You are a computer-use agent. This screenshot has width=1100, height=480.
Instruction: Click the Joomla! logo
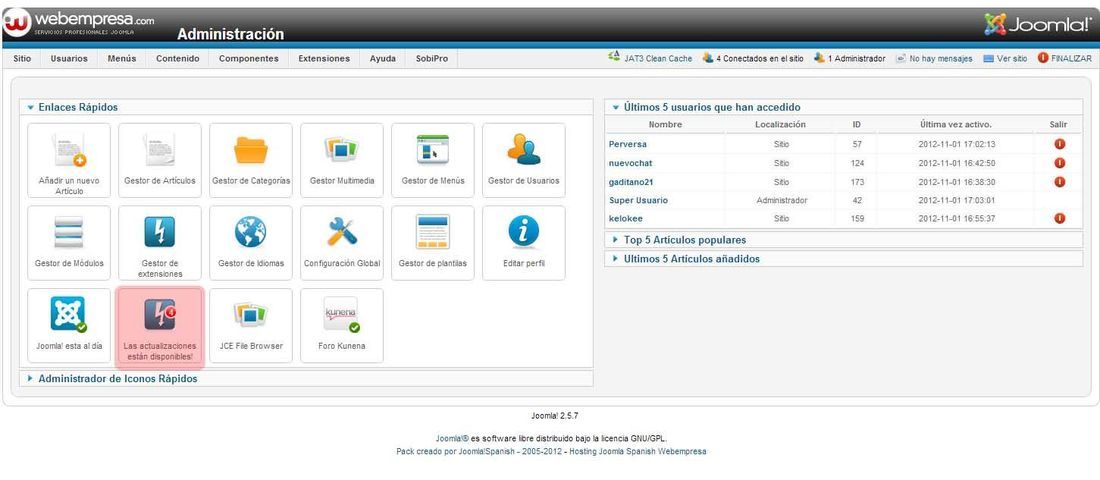click(x=1038, y=25)
